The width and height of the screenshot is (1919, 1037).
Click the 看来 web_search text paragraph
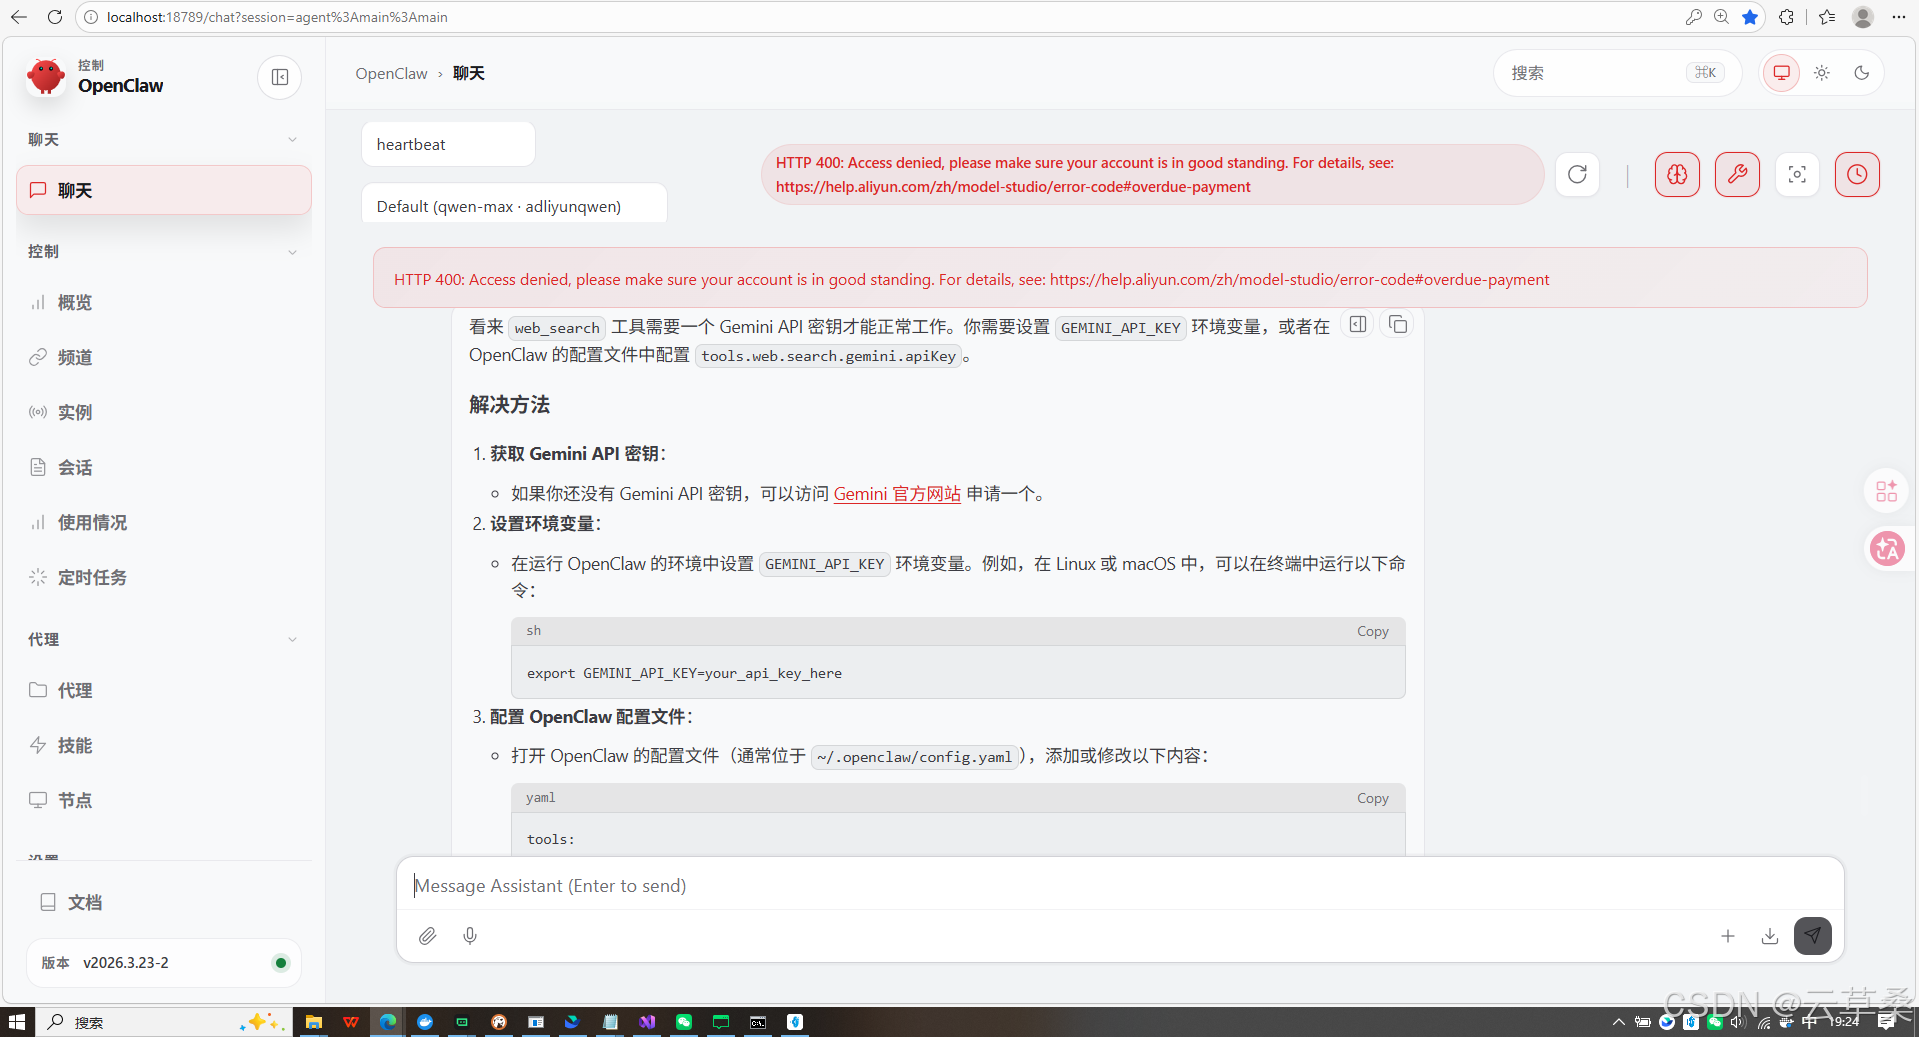coord(900,341)
